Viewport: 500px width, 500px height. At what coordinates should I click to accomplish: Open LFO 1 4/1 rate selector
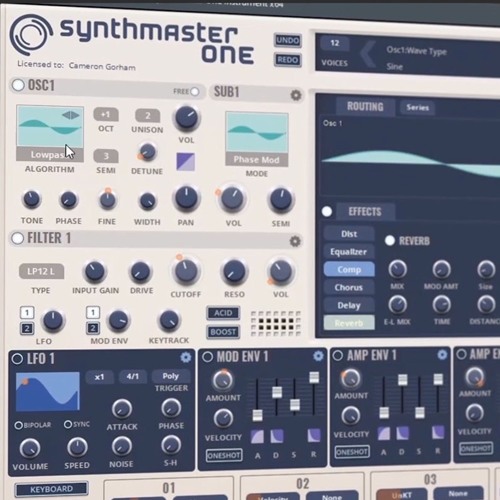click(x=133, y=376)
